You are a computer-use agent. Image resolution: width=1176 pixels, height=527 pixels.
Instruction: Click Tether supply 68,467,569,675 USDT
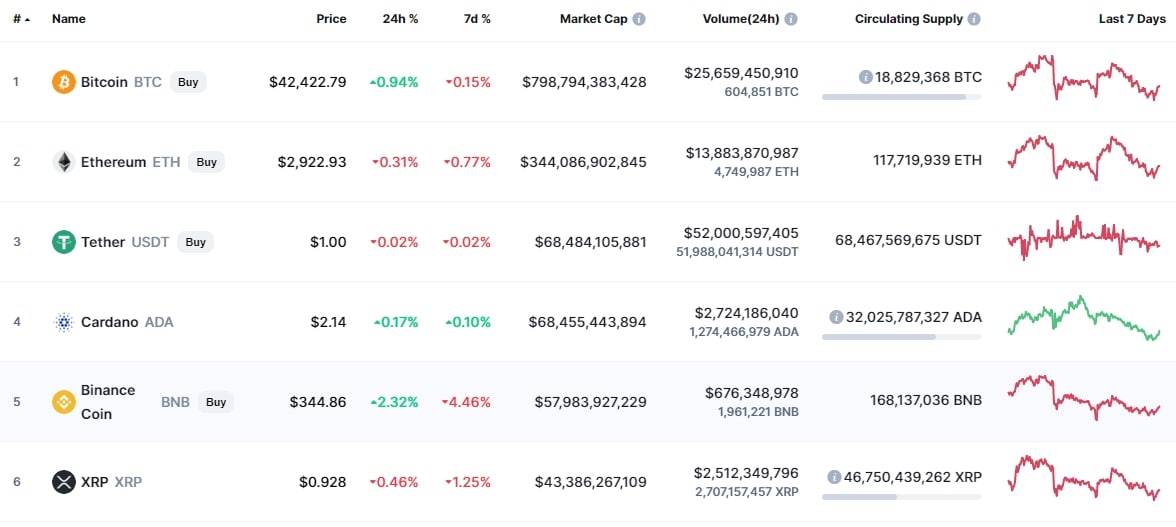pos(908,240)
